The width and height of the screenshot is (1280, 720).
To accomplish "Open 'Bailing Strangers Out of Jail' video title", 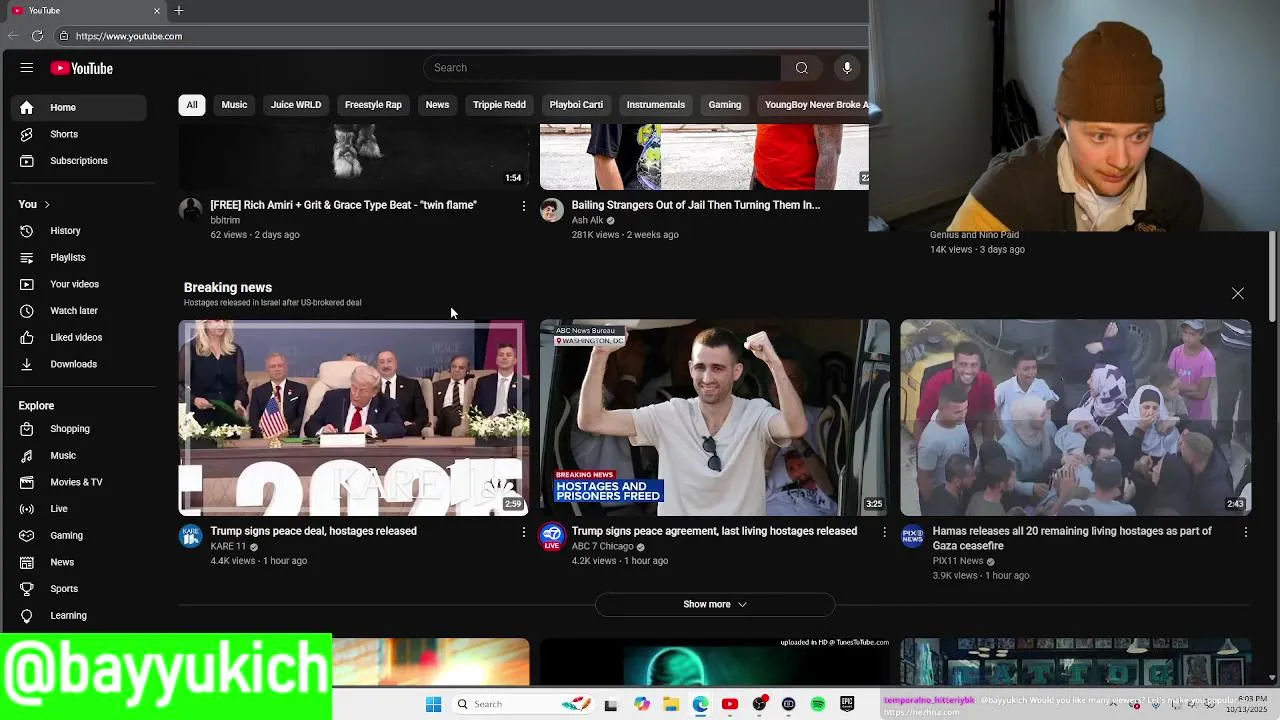I will coord(696,205).
